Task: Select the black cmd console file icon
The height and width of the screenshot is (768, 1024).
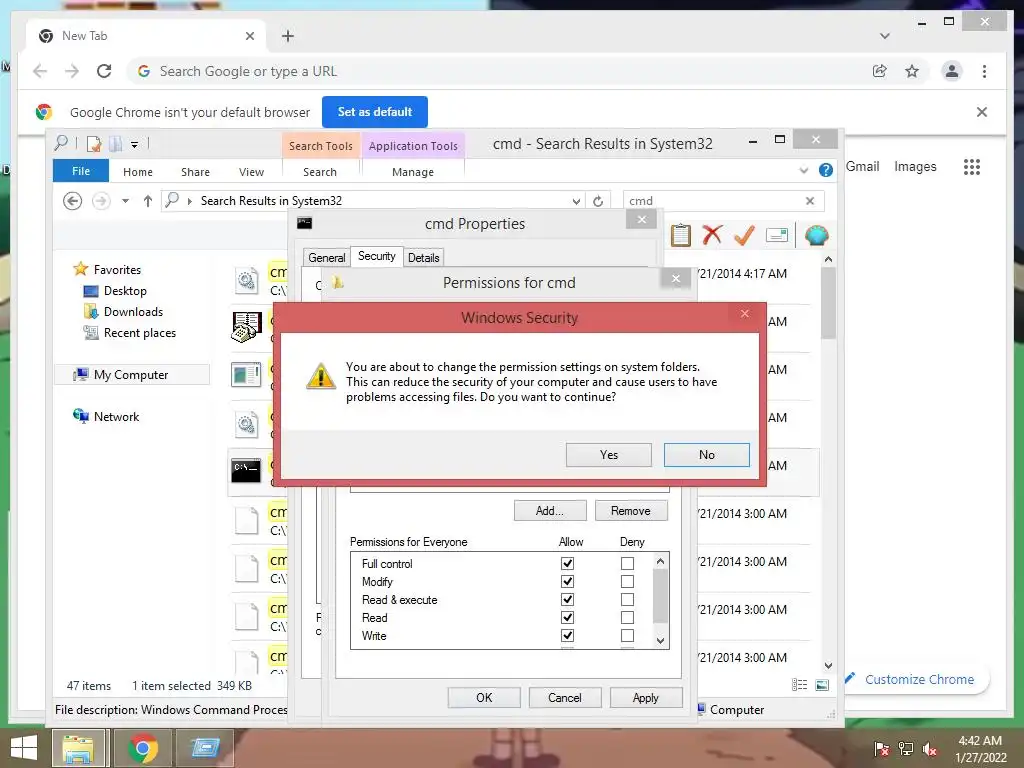Action: pos(246,470)
